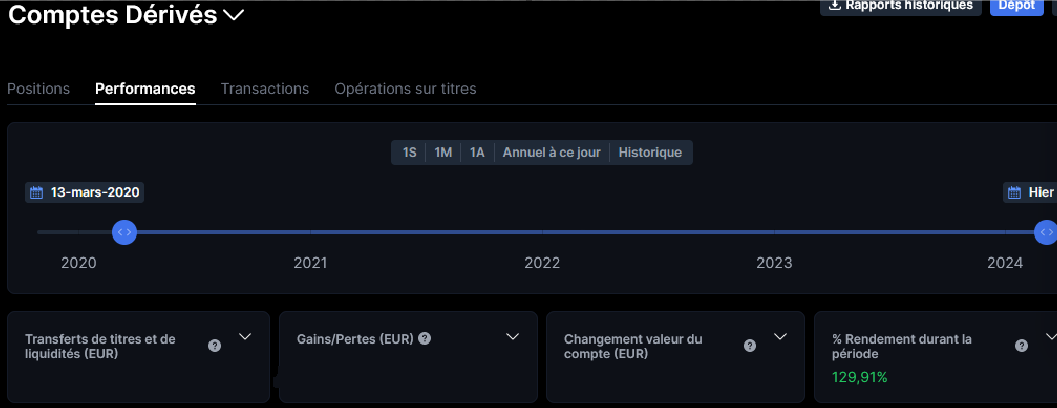This screenshot has height=408, width=1057.
Task: Click the right end-date slider handle
Action: (1045, 232)
